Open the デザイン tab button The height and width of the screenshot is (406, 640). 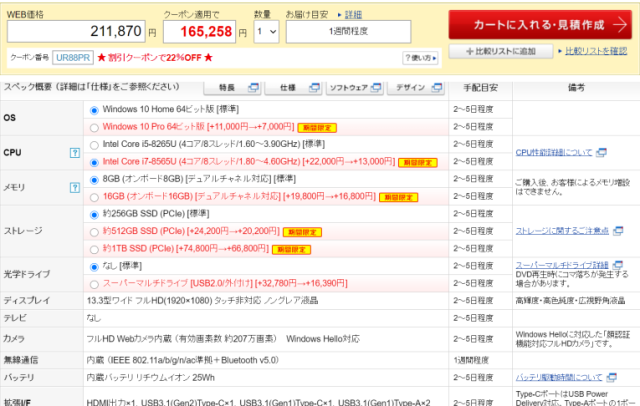pyautogui.click(x=416, y=87)
